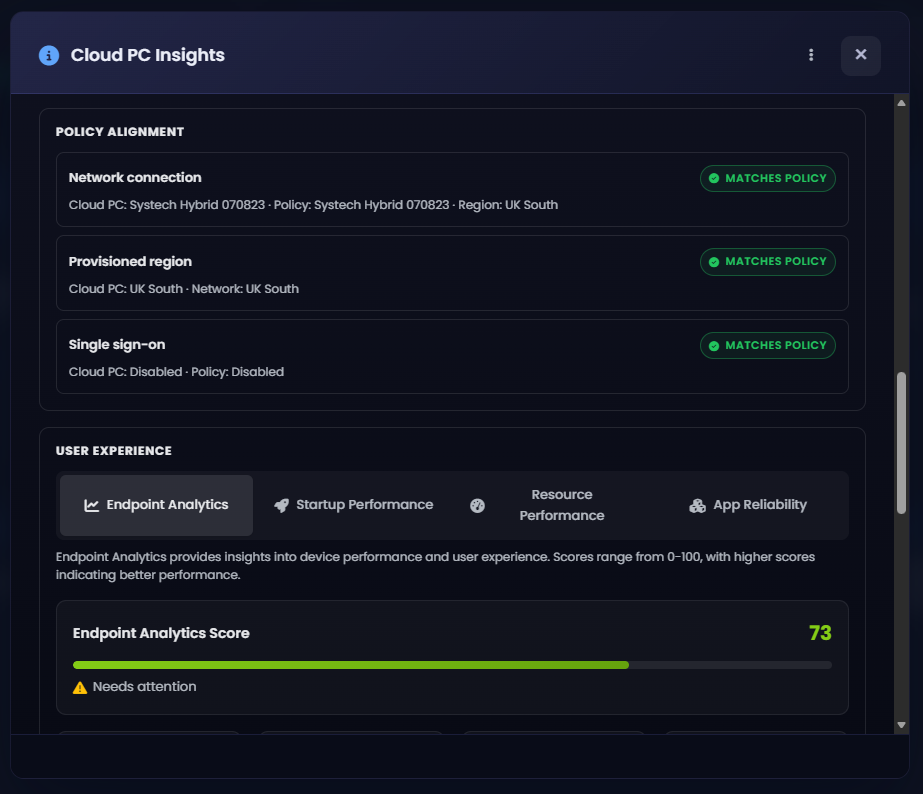Click the chart icon on Endpoint Analytics tab
923x794 pixels.
[92, 505]
